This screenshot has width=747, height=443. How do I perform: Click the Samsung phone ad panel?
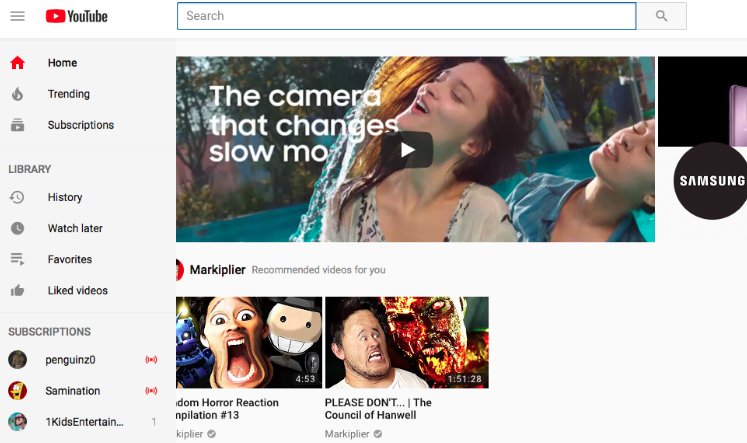click(x=702, y=101)
